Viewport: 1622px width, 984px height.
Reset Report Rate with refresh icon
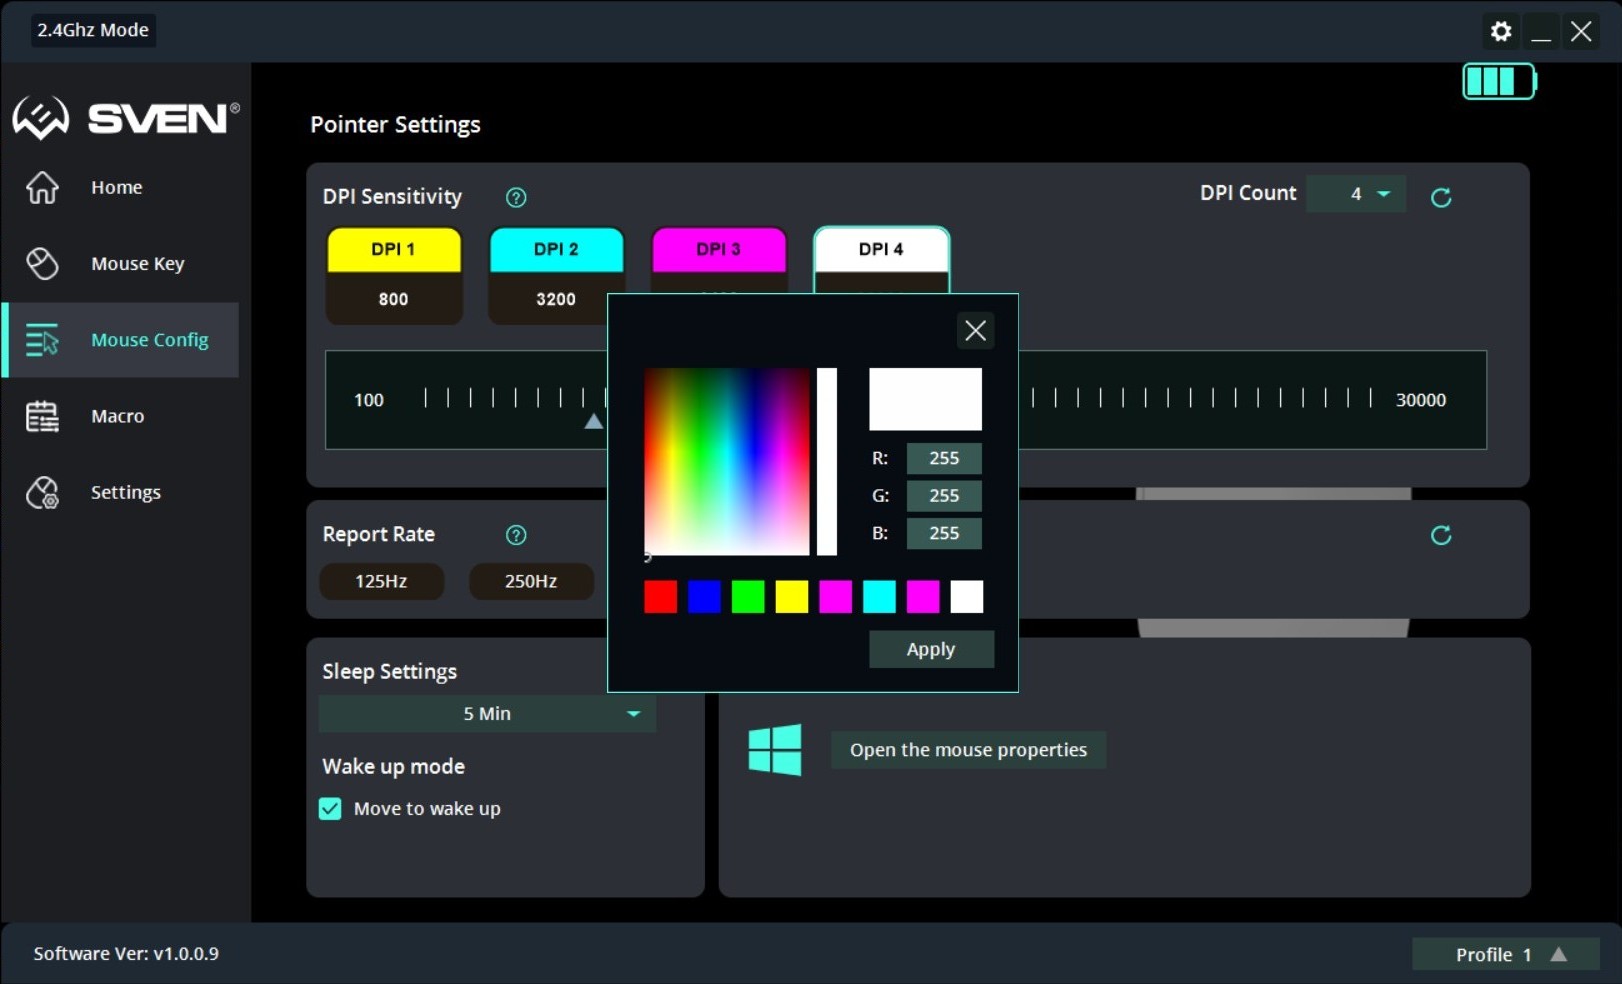point(1441,535)
